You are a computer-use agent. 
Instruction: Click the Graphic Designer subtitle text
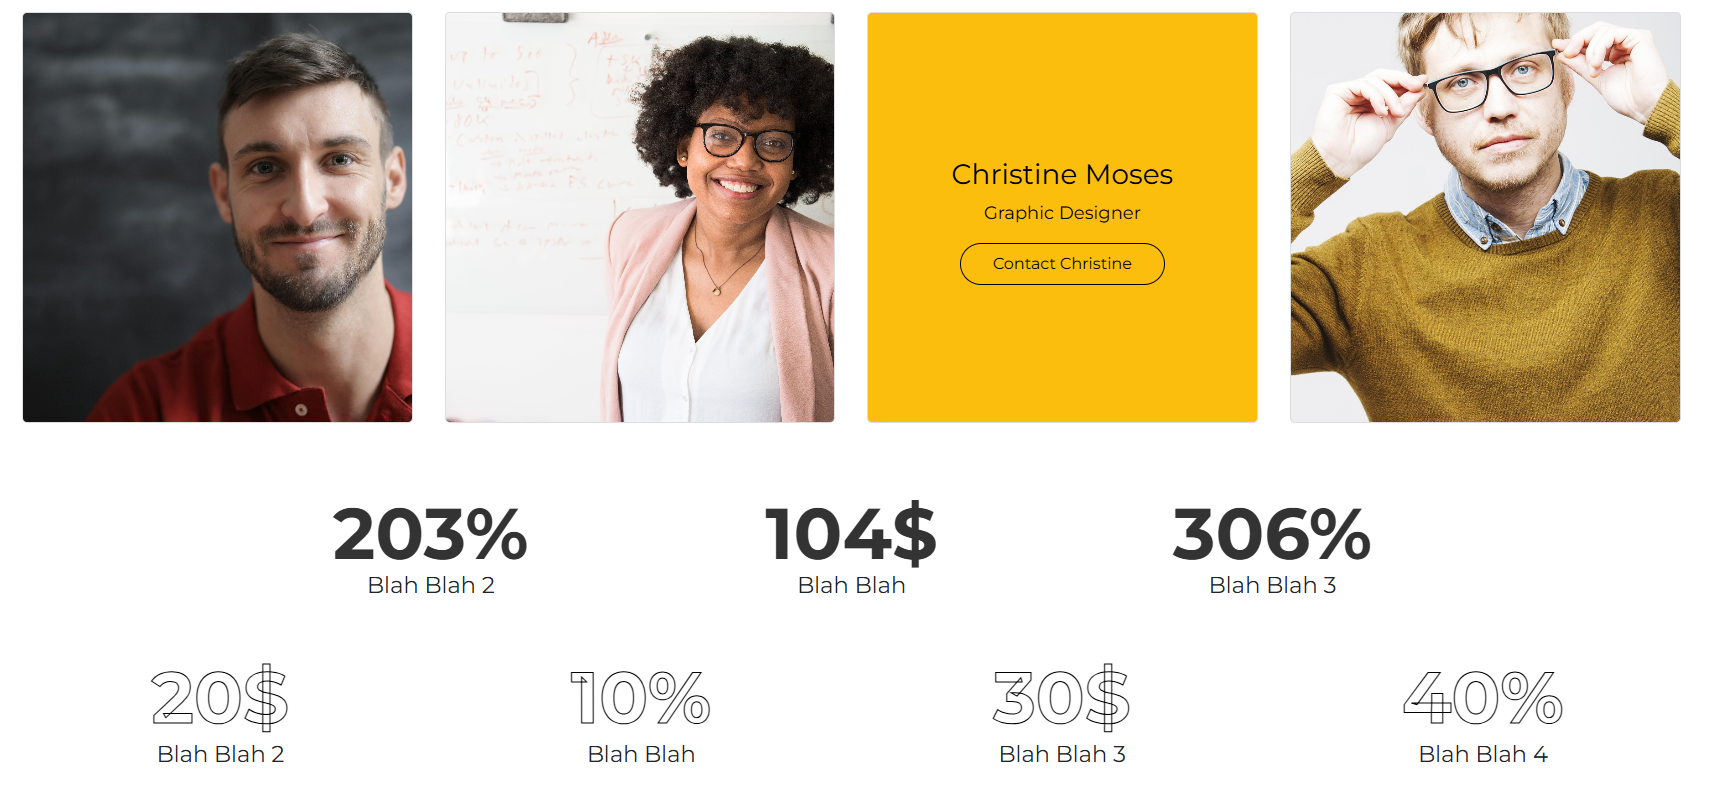tap(1061, 212)
